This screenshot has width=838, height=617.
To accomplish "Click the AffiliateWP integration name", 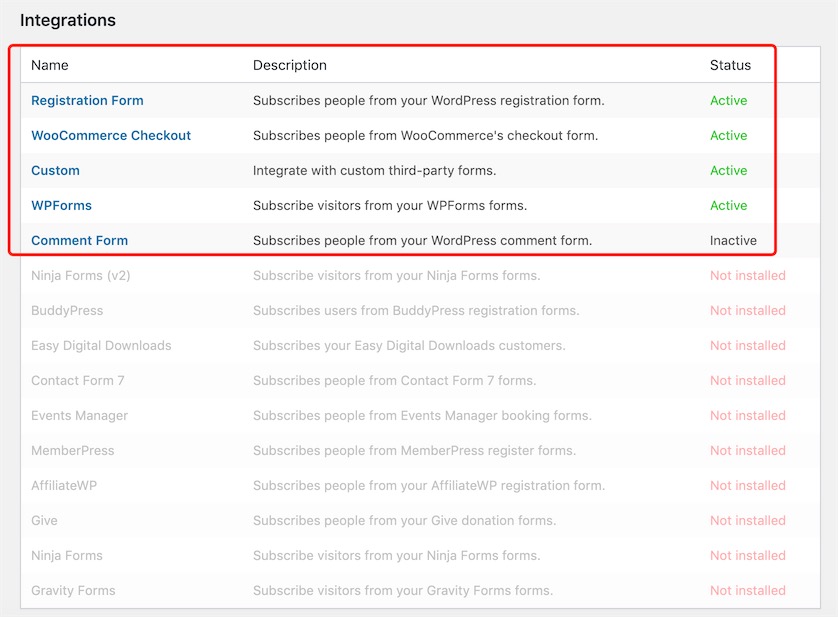I will [x=64, y=485].
